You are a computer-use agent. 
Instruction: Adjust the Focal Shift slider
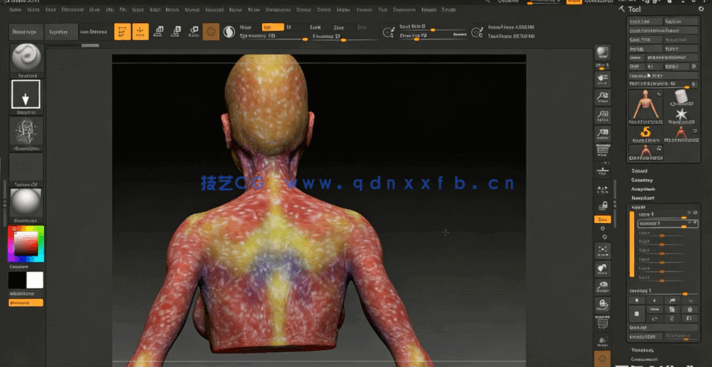(432, 27)
